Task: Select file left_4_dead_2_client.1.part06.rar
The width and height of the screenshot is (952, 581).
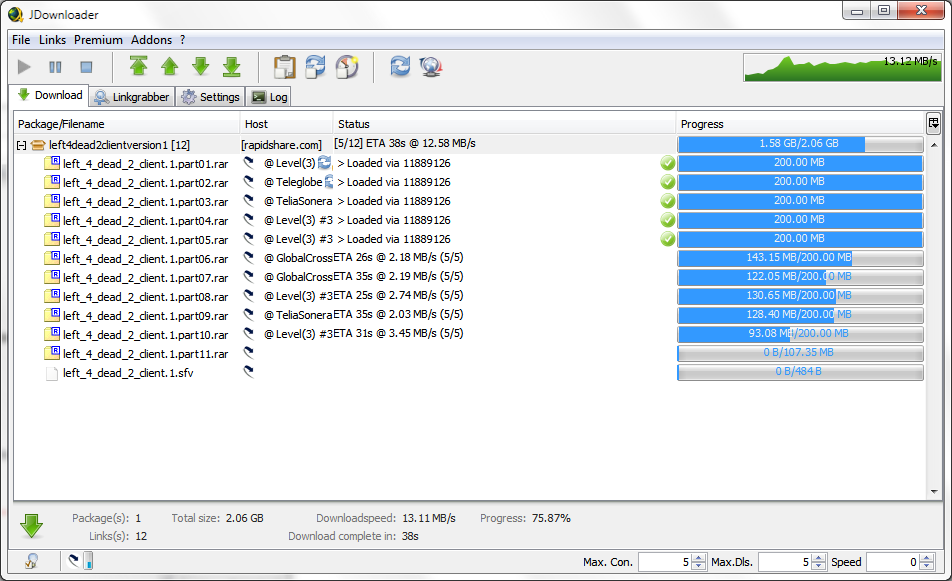Action: (x=146, y=259)
